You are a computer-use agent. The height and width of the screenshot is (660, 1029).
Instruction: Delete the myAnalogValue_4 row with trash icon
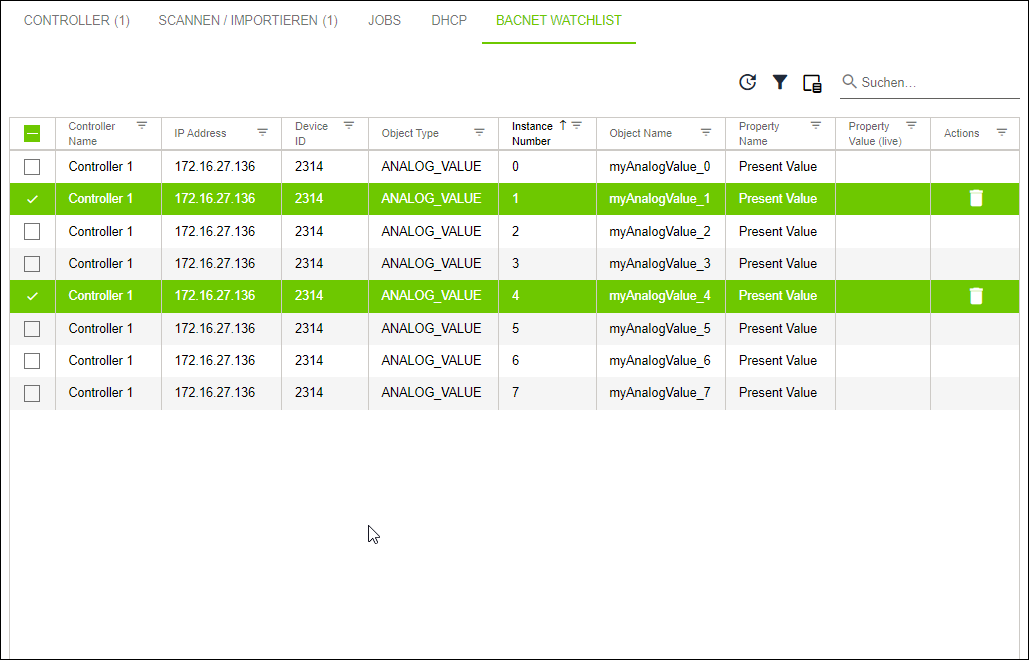976,296
